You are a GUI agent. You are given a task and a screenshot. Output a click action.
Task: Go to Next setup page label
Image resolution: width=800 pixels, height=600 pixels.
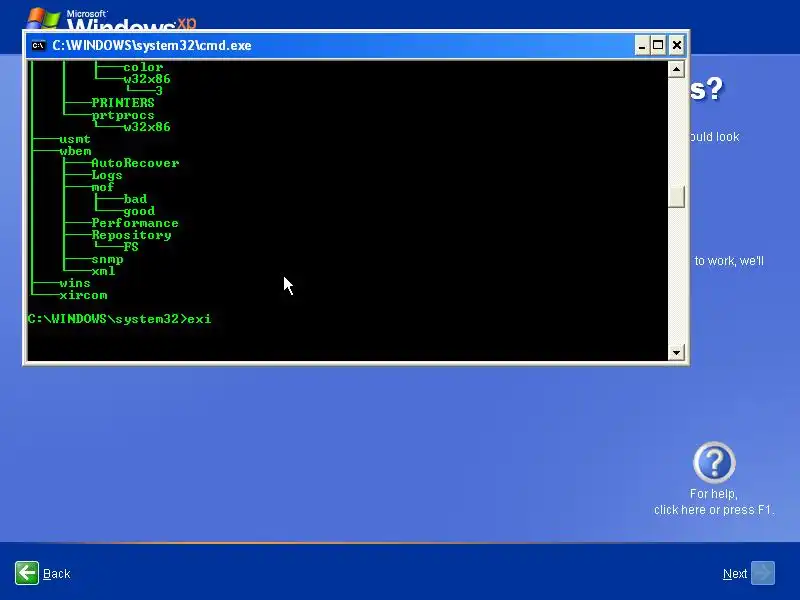pos(735,574)
